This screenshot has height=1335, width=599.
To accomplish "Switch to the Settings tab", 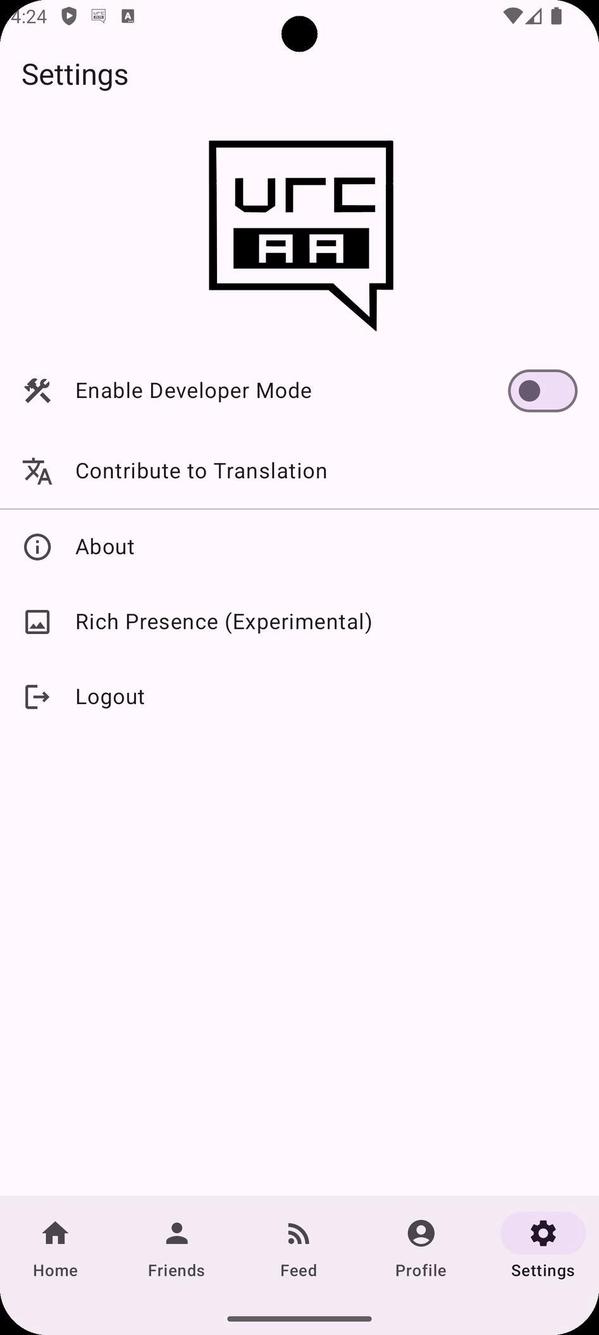I will click(542, 1248).
